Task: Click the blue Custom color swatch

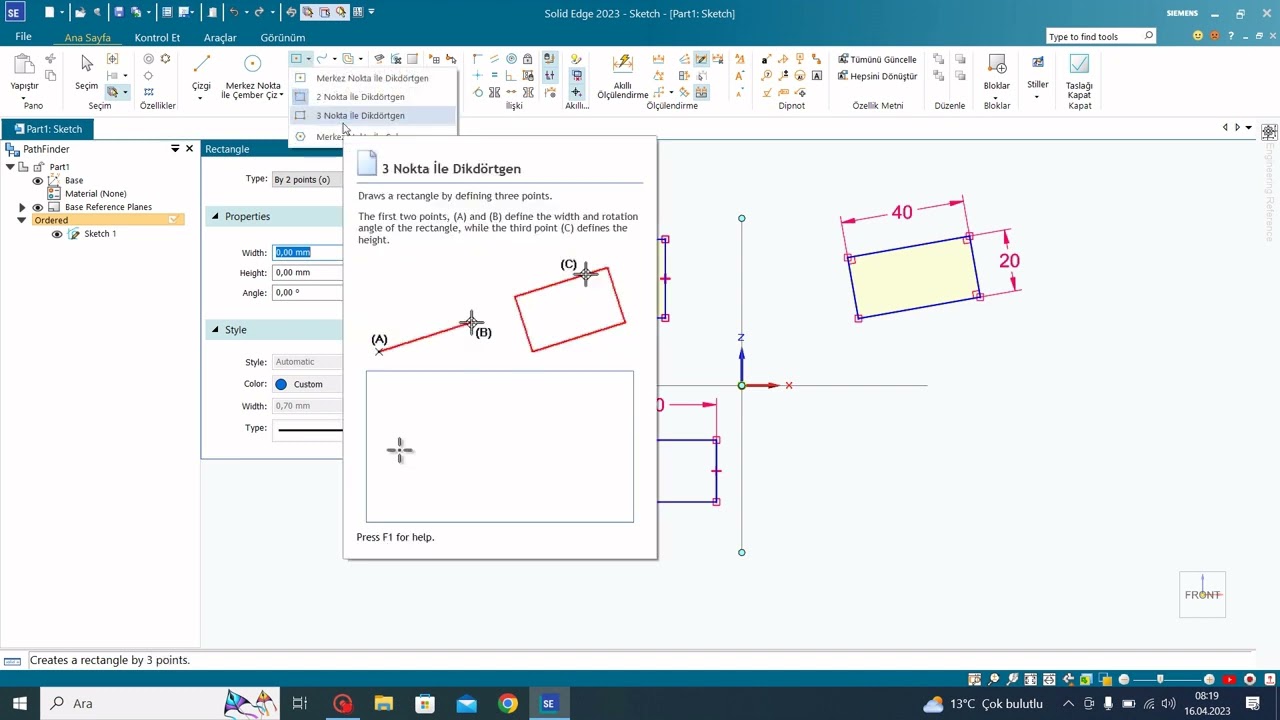Action: (281, 384)
